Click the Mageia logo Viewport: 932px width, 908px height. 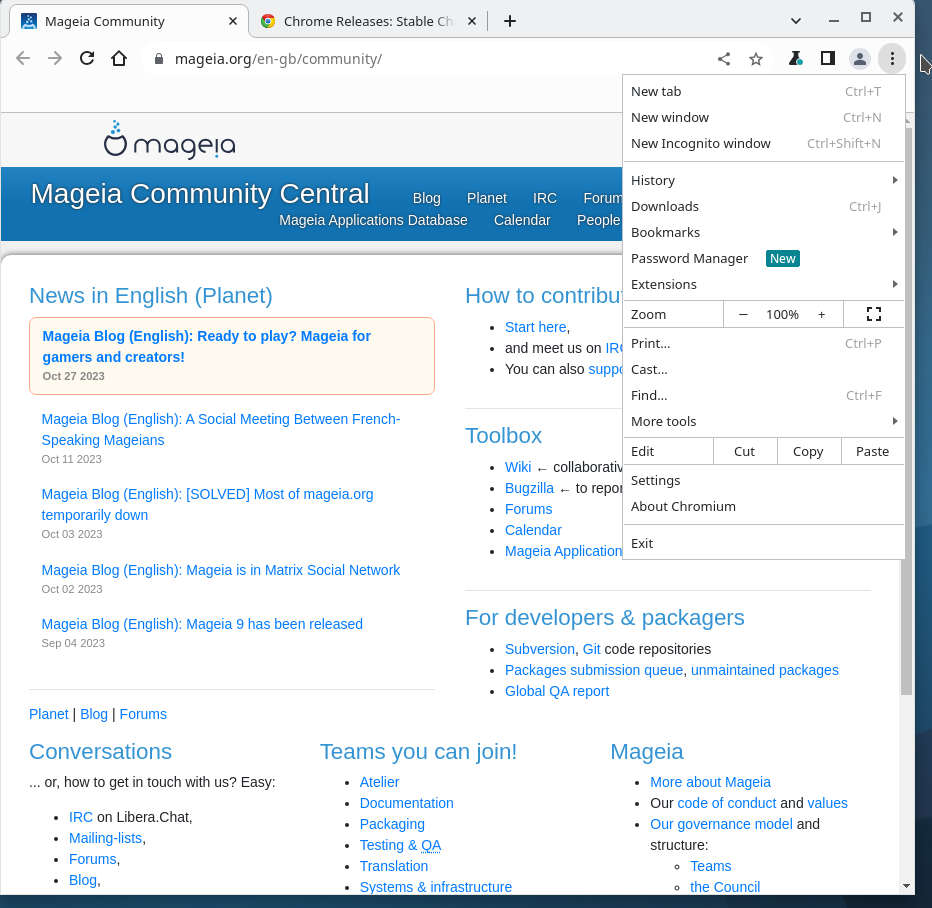pyautogui.click(x=170, y=140)
